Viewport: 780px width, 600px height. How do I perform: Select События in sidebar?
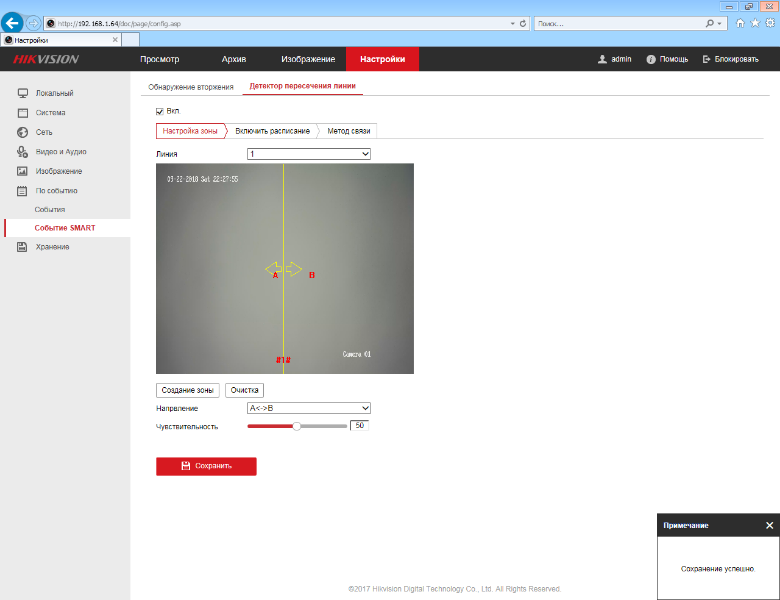tap(50, 209)
